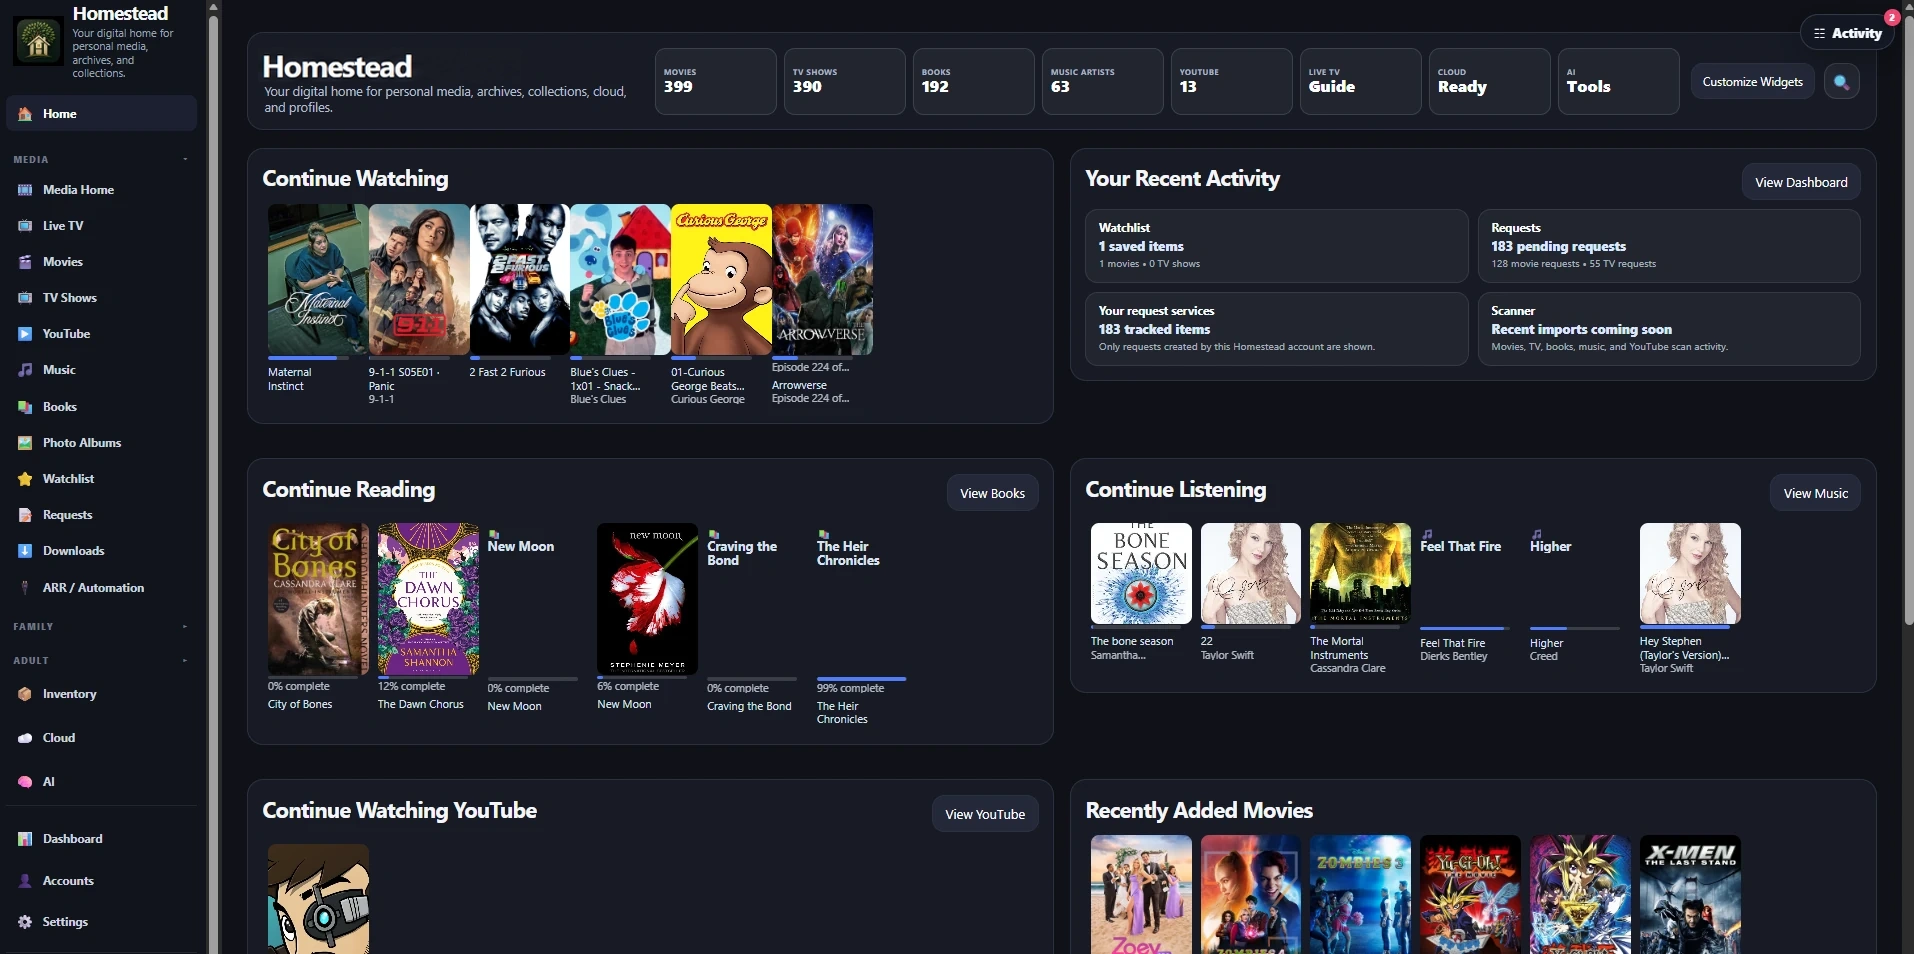Open the City of Bones book cover
Viewport: 1914px width, 954px height.
click(x=318, y=598)
